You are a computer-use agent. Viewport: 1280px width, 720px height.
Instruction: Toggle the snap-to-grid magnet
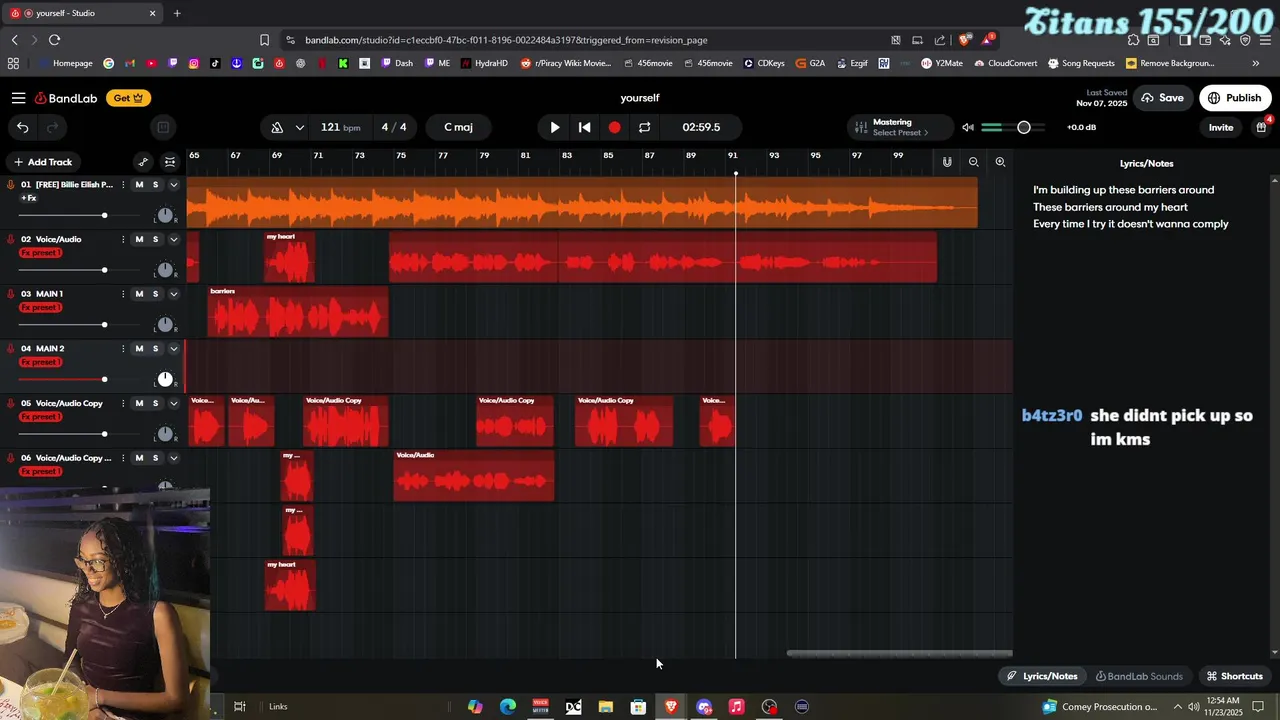coord(947,162)
